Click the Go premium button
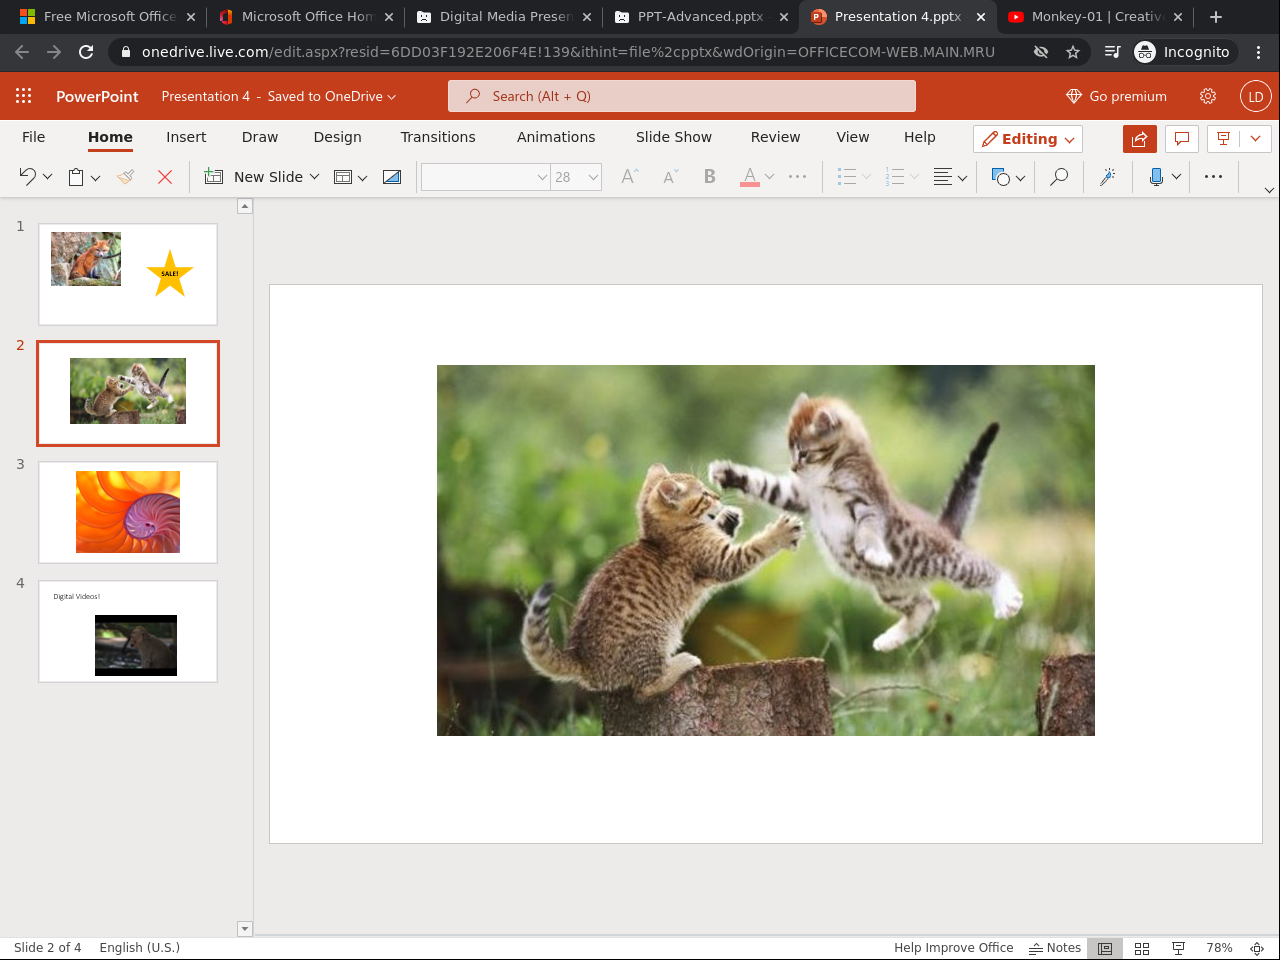 (x=1116, y=96)
